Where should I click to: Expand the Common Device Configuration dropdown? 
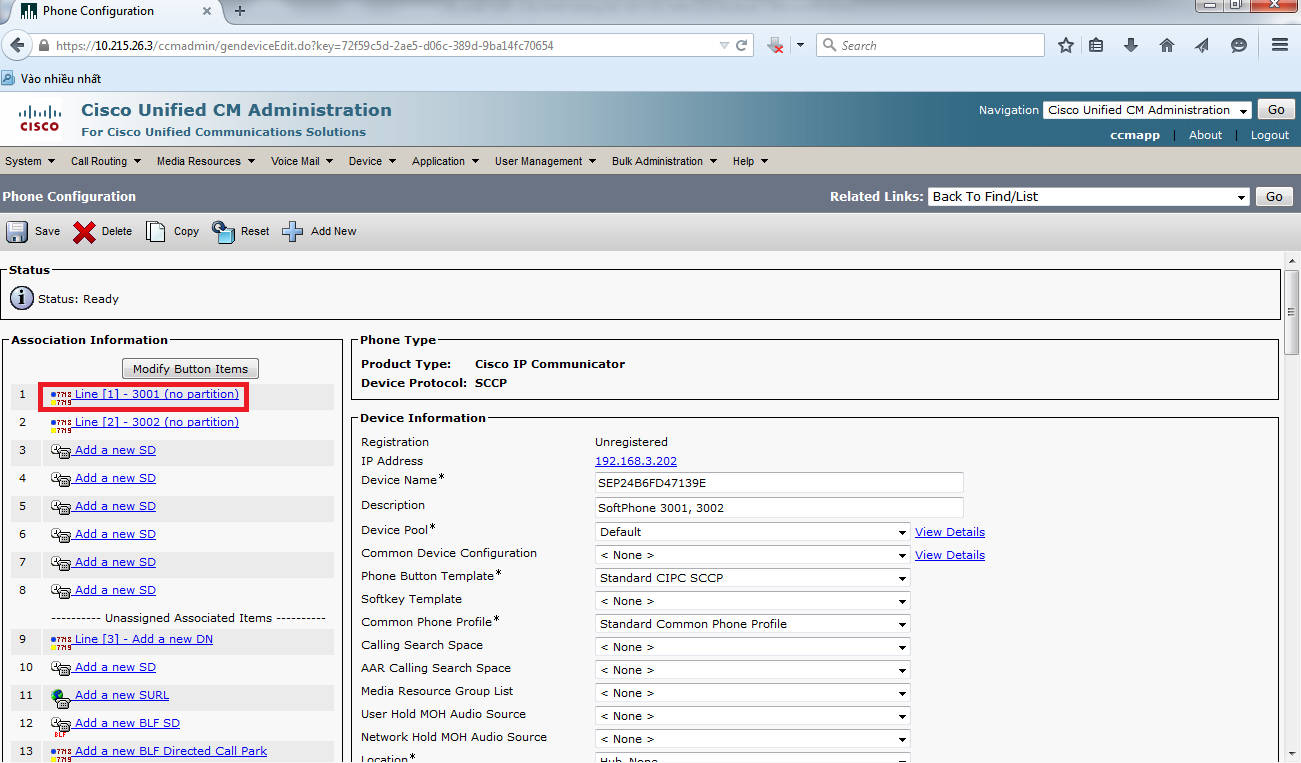[x=753, y=555]
